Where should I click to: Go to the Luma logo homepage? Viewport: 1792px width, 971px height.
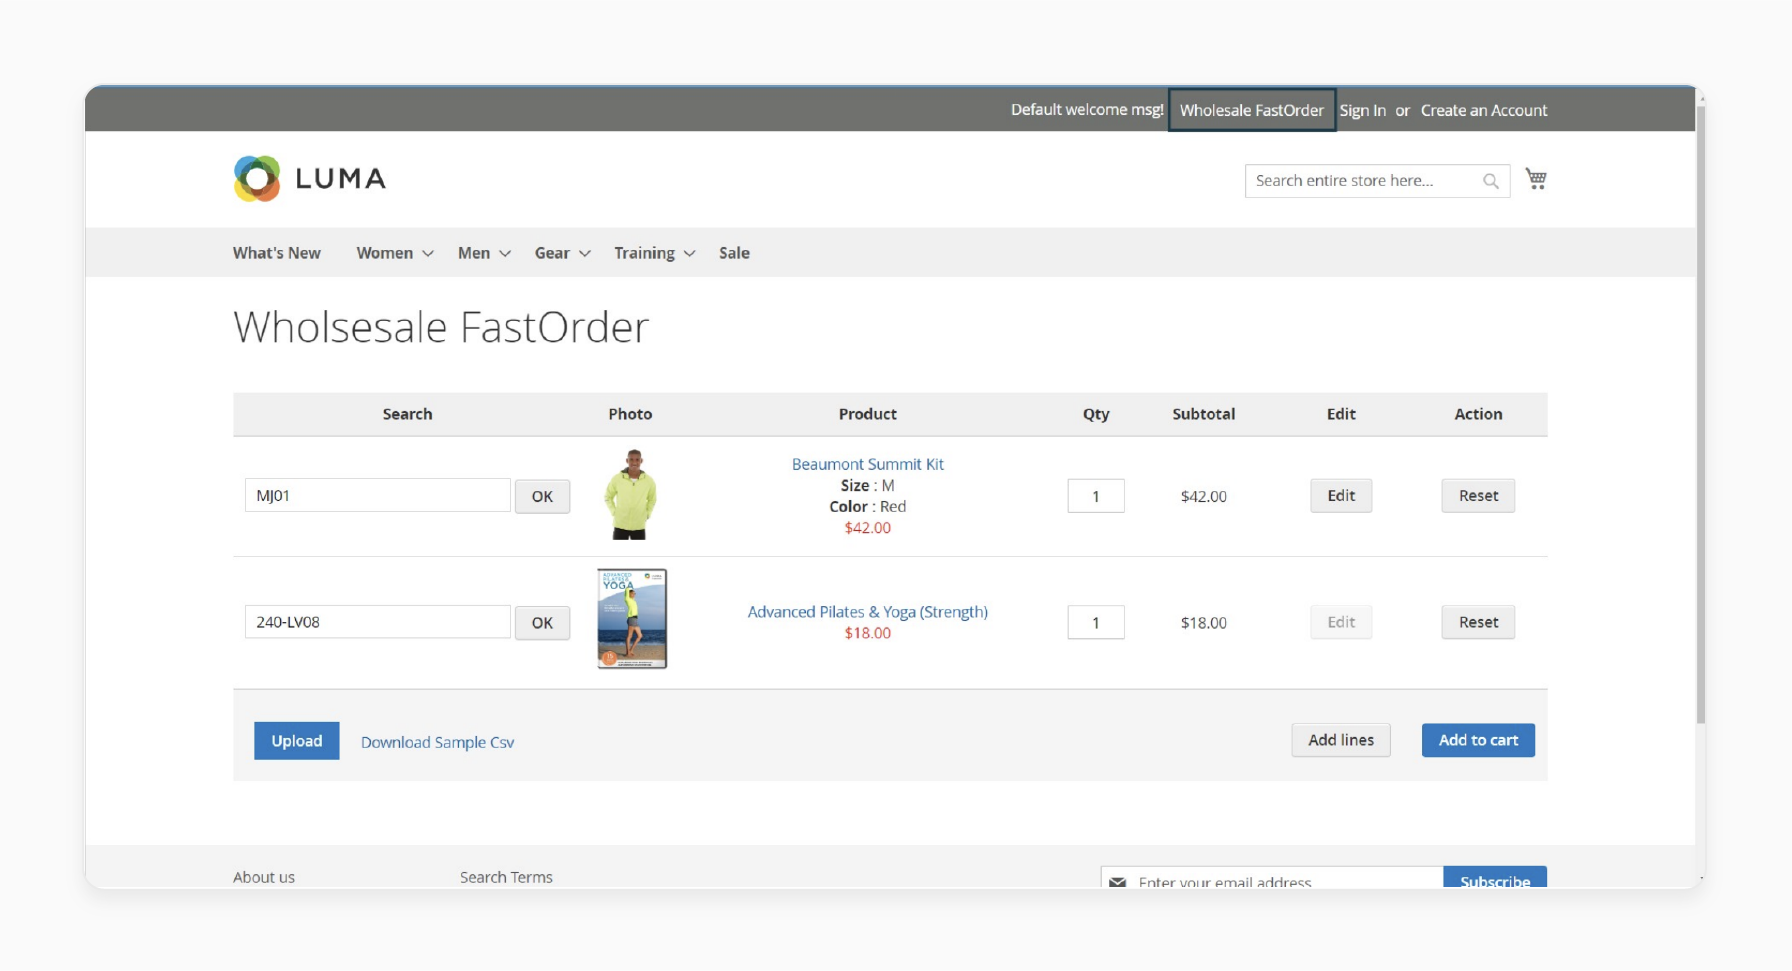pyautogui.click(x=309, y=179)
